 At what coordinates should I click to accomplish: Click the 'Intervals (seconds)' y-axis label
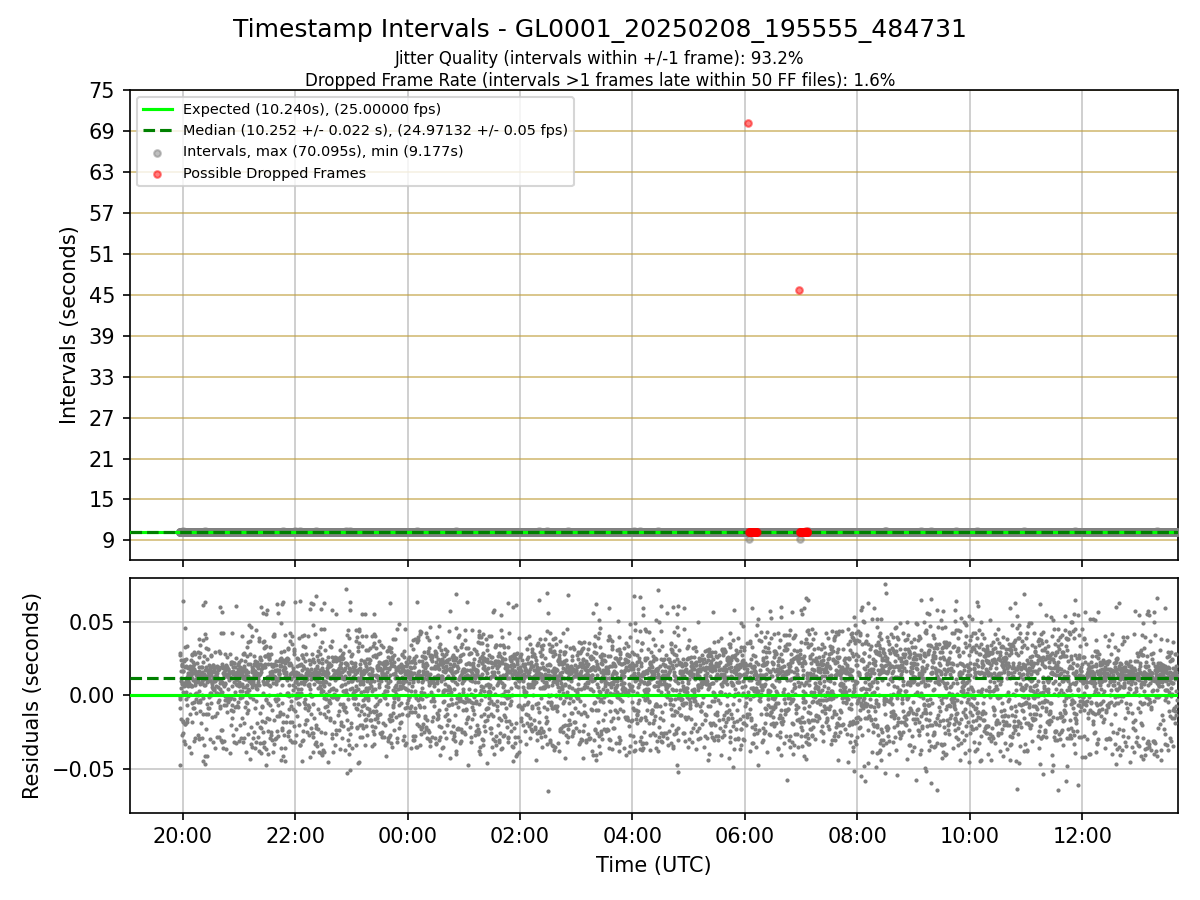(68, 325)
